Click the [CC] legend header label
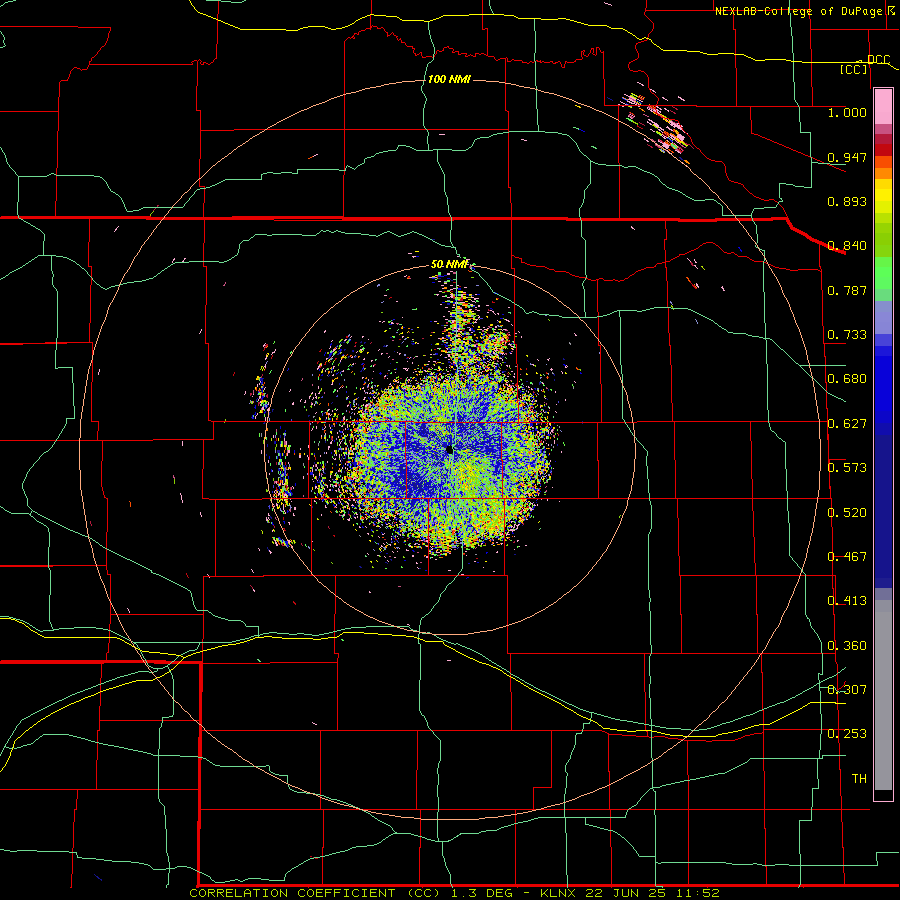Image resolution: width=900 pixels, height=900 pixels. [x=854, y=69]
